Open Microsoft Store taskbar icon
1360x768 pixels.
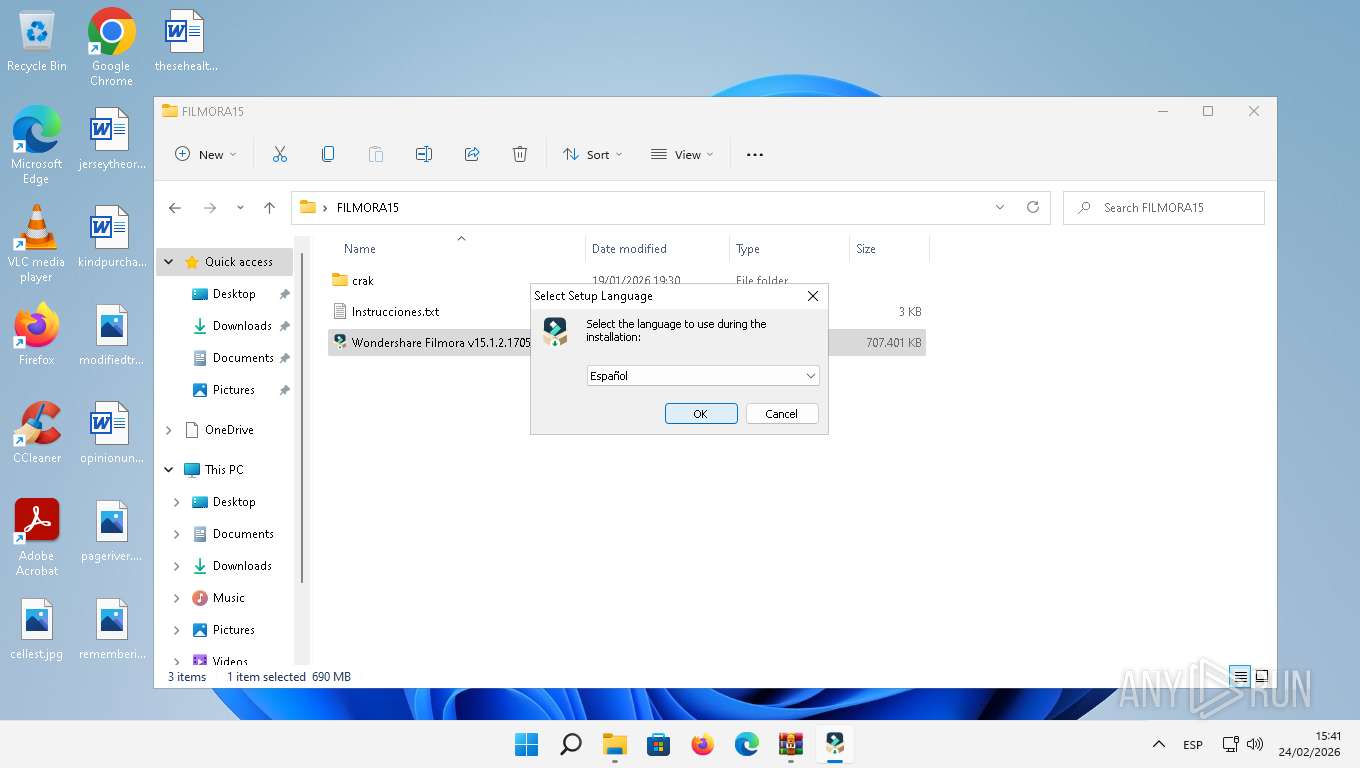658,744
